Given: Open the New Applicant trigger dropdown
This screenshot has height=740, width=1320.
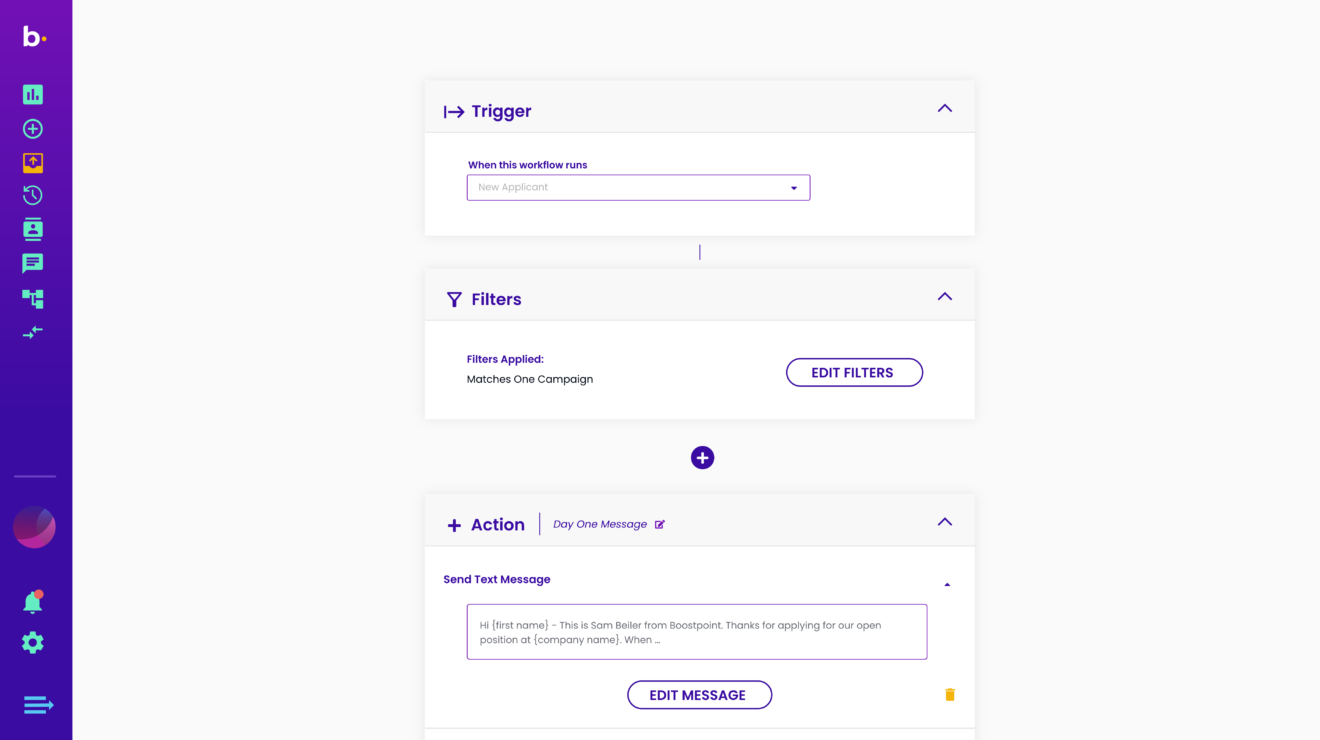Looking at the screenshot, I should click(x=793, y=187).
